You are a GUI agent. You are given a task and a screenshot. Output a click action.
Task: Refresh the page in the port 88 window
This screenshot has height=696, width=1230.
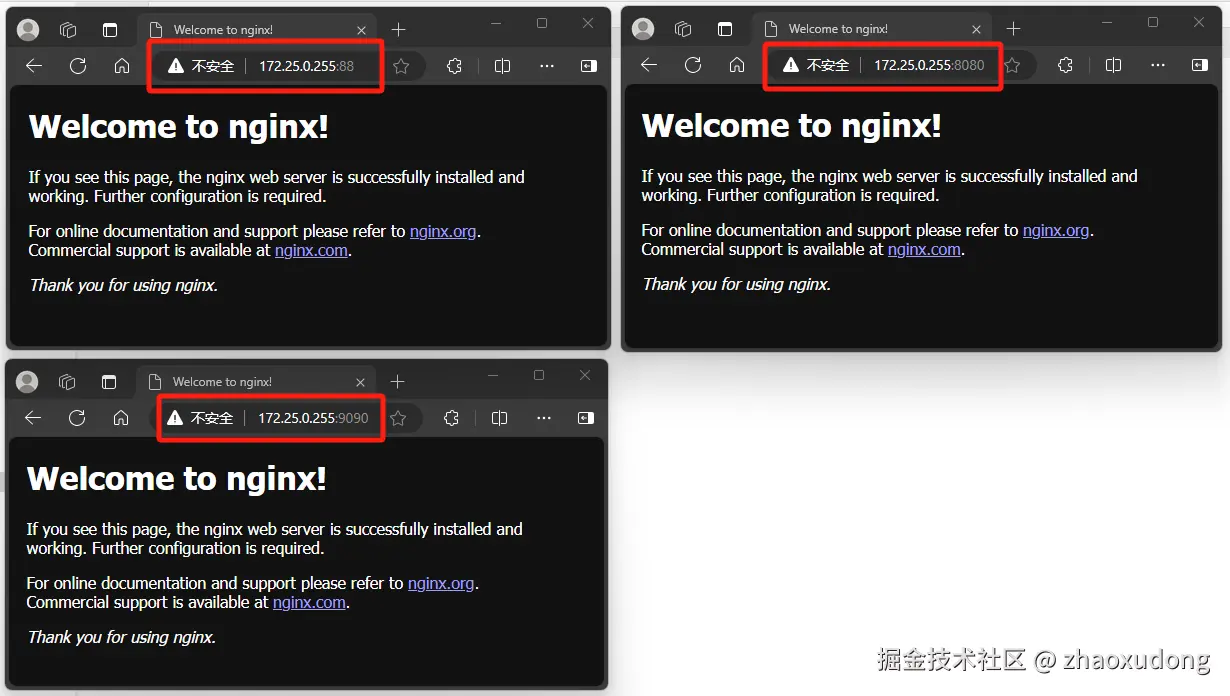(x=78, y=66)
